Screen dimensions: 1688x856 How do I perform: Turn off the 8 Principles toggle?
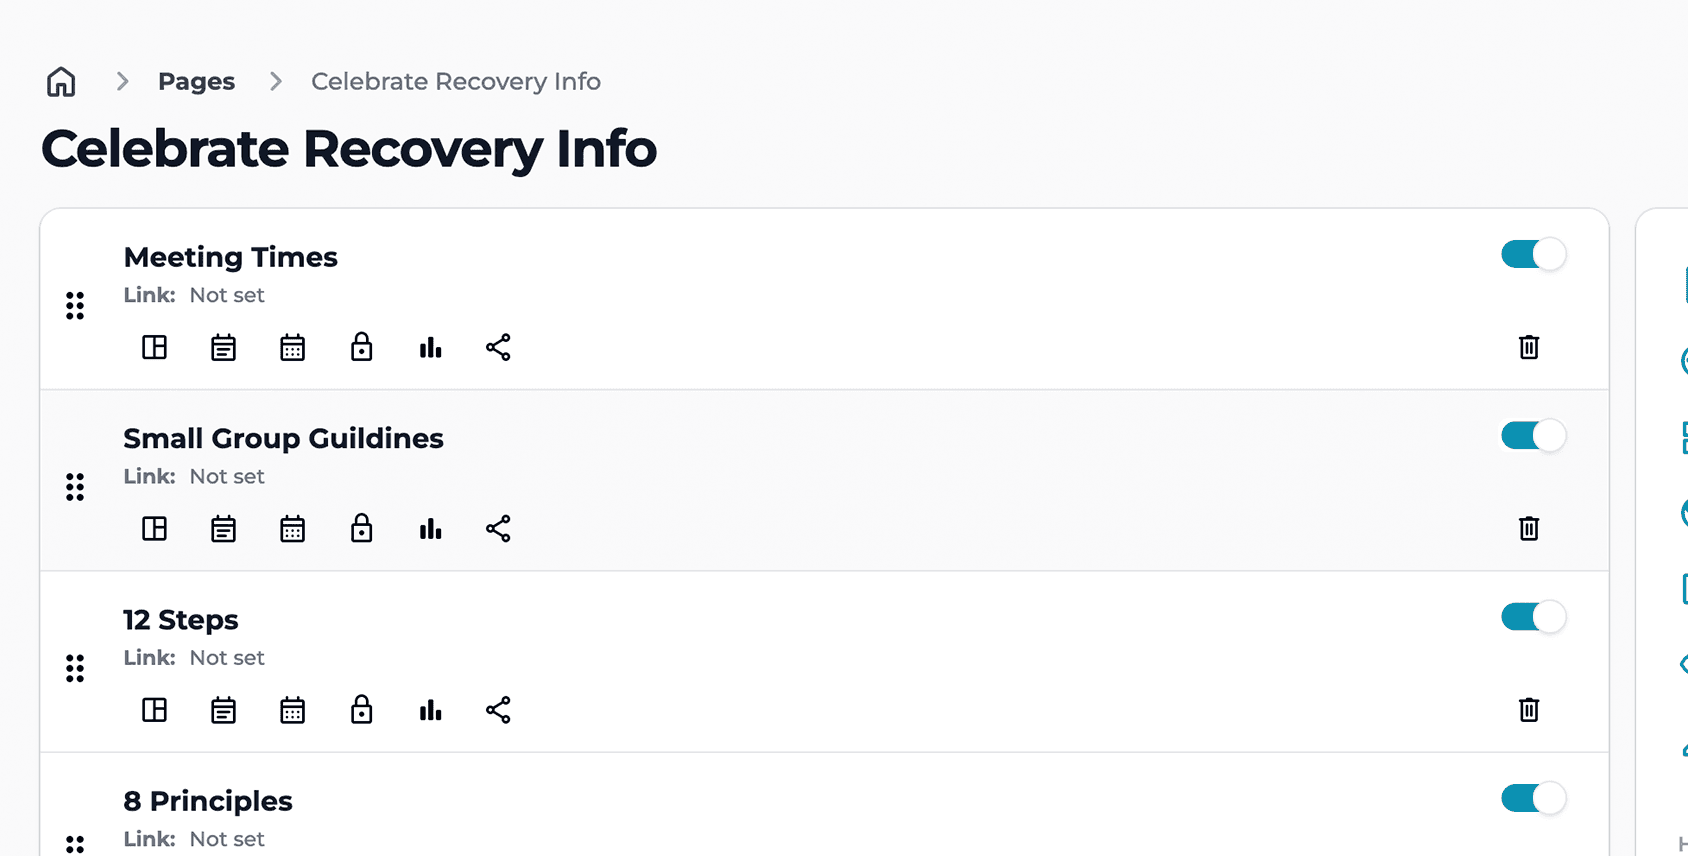[x=1532, y=798]
